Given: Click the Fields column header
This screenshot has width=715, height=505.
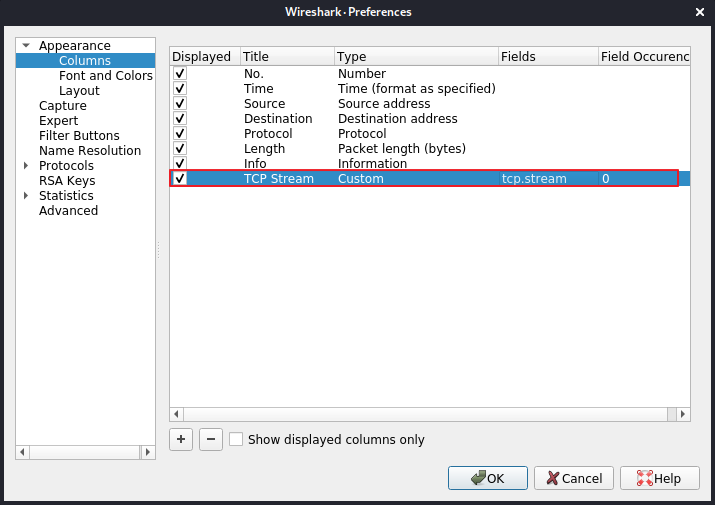Looking at the screenshot, I should point(548,56).
